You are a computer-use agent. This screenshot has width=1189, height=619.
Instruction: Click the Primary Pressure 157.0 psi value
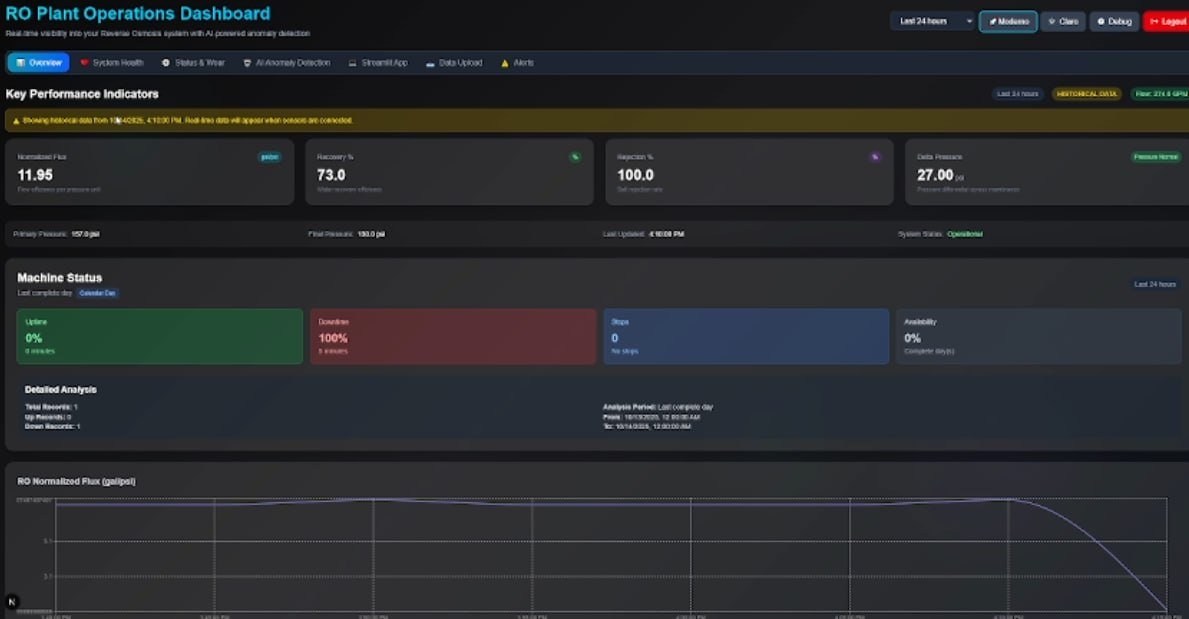[x=85, y=234]
